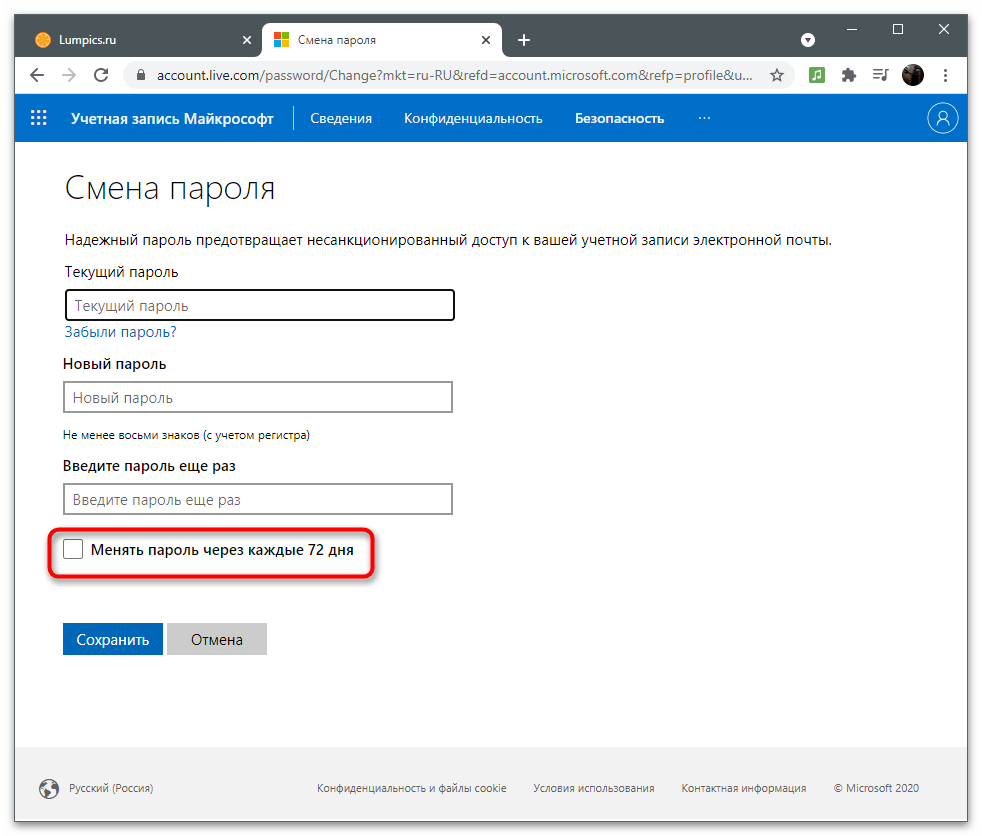Click the Смена пароля page heading
Image resolution: width=982 pixels, height=836 pixels.
[170, 188]
